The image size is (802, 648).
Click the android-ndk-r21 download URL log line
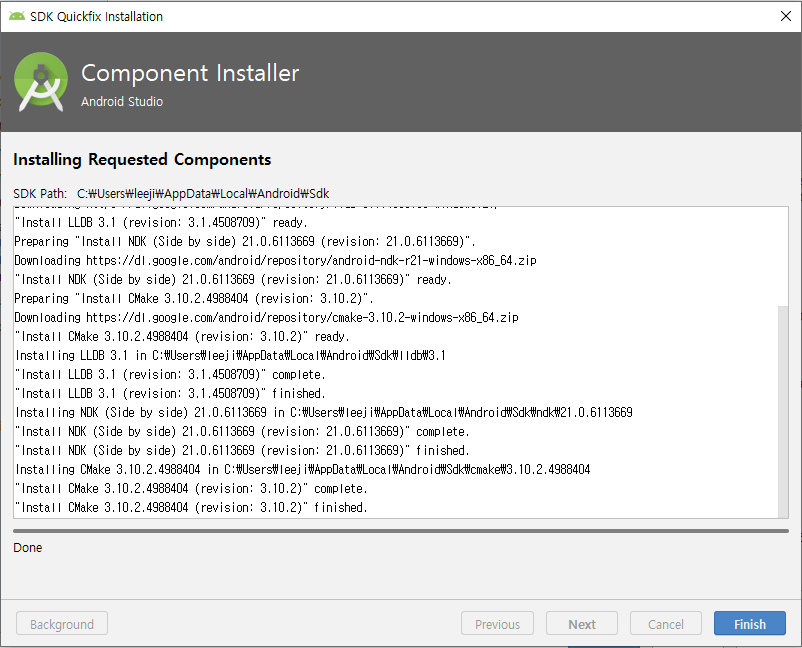[276, 260]
